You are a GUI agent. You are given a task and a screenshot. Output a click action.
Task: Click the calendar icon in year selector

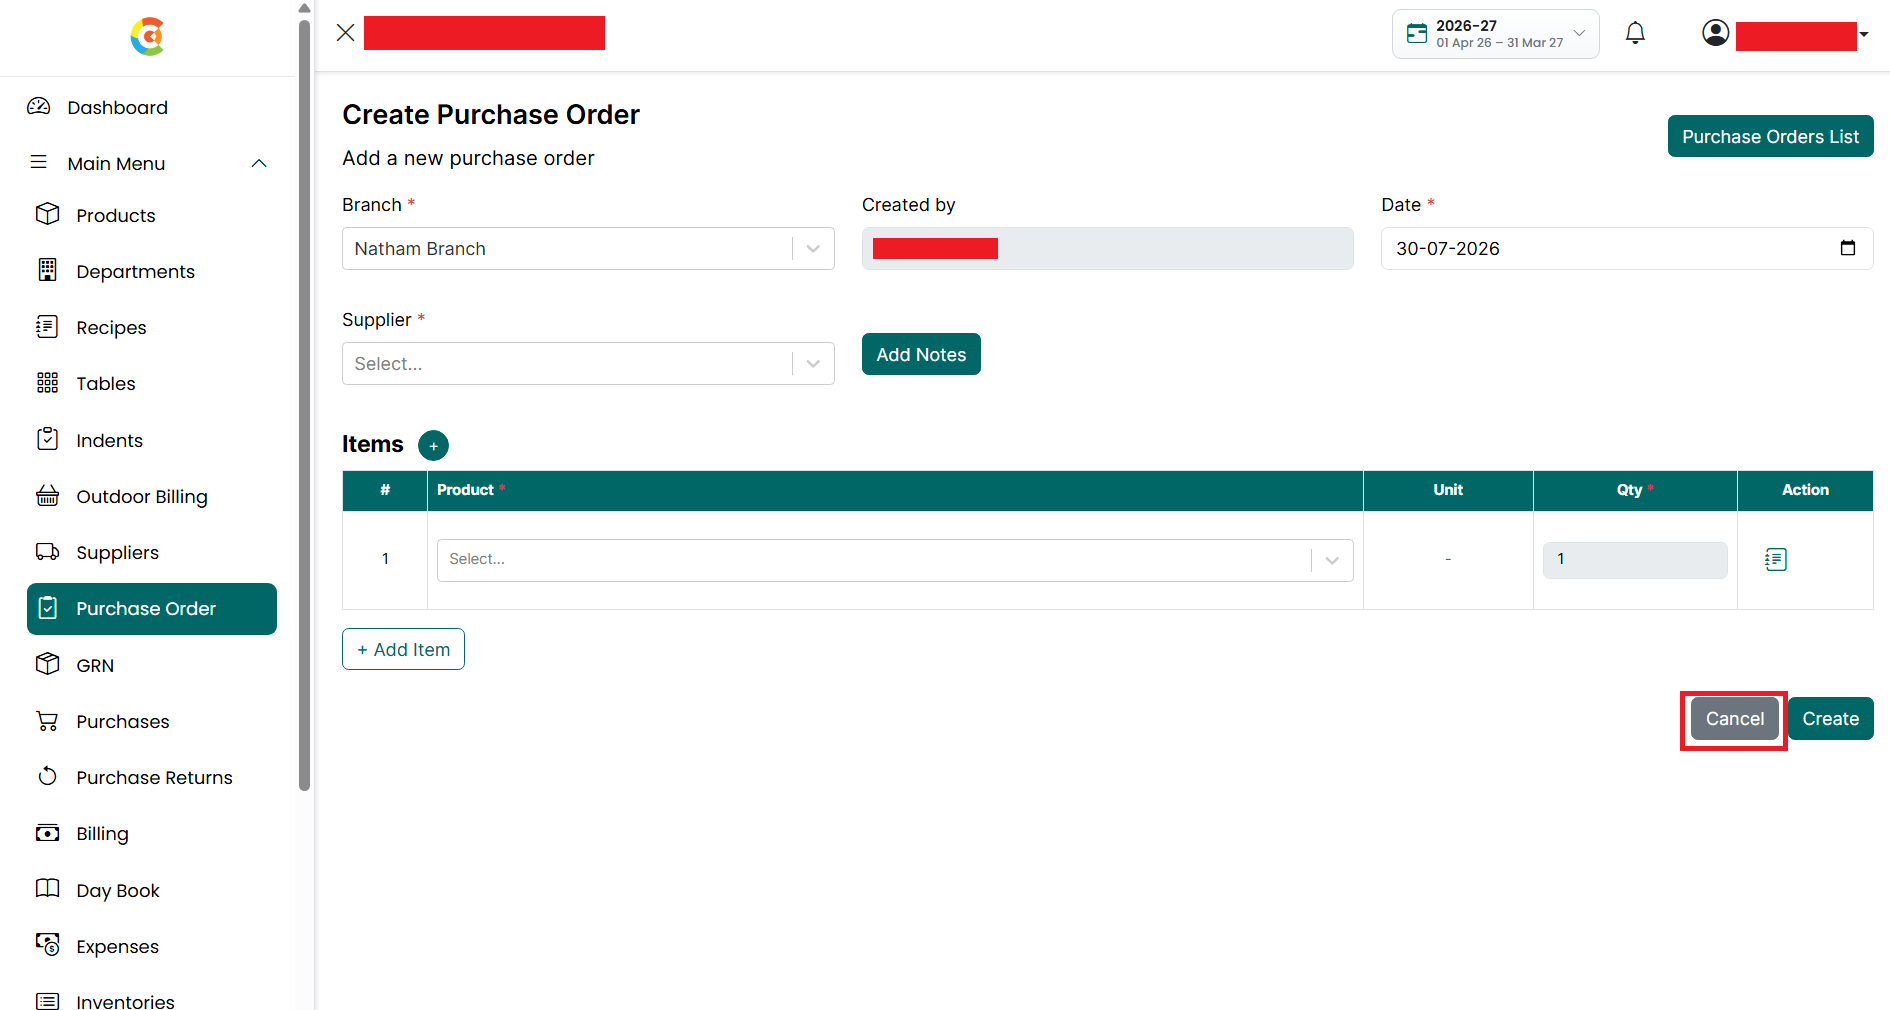[1416, 34]
